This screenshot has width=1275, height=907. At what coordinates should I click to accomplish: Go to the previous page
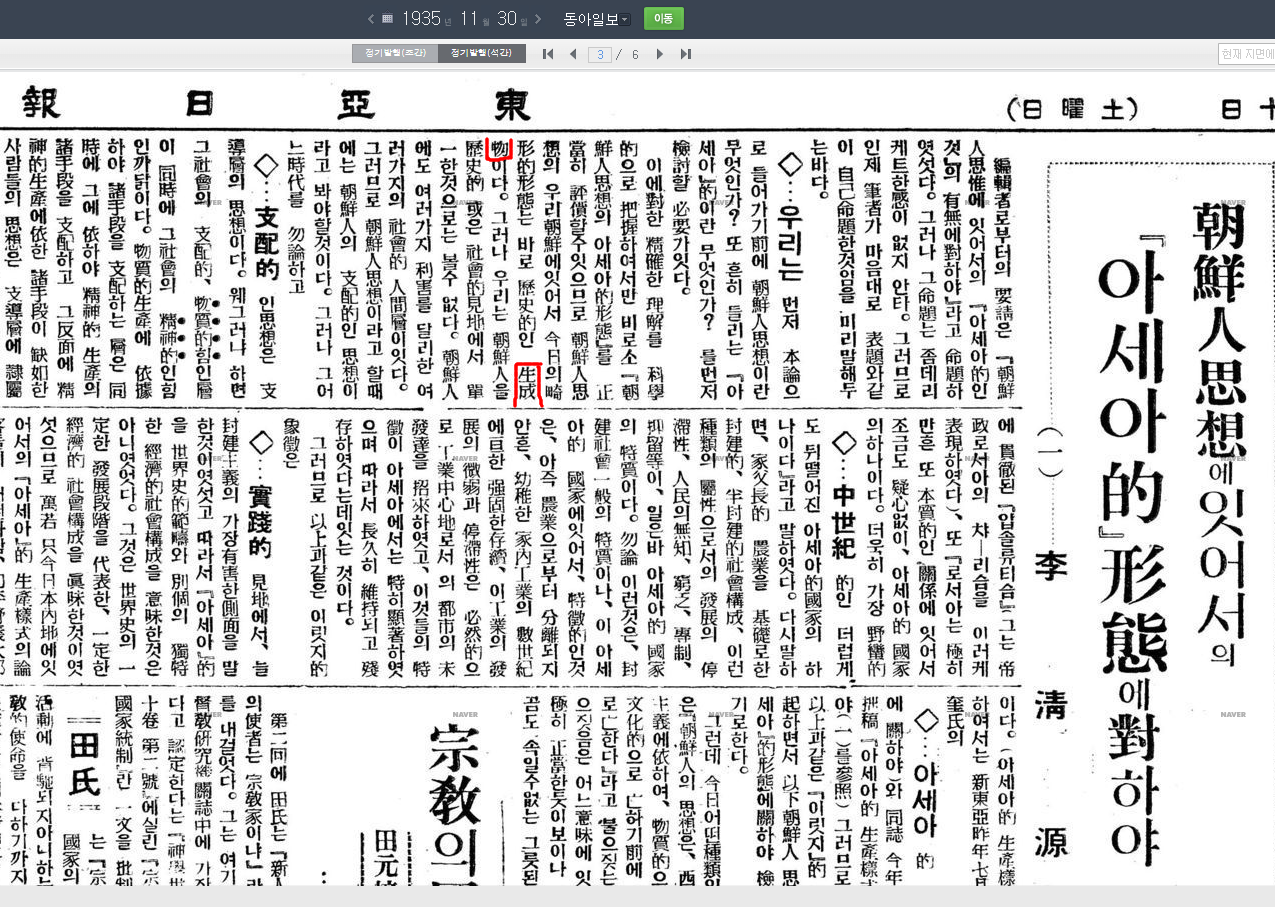click(x=573, y=54)
